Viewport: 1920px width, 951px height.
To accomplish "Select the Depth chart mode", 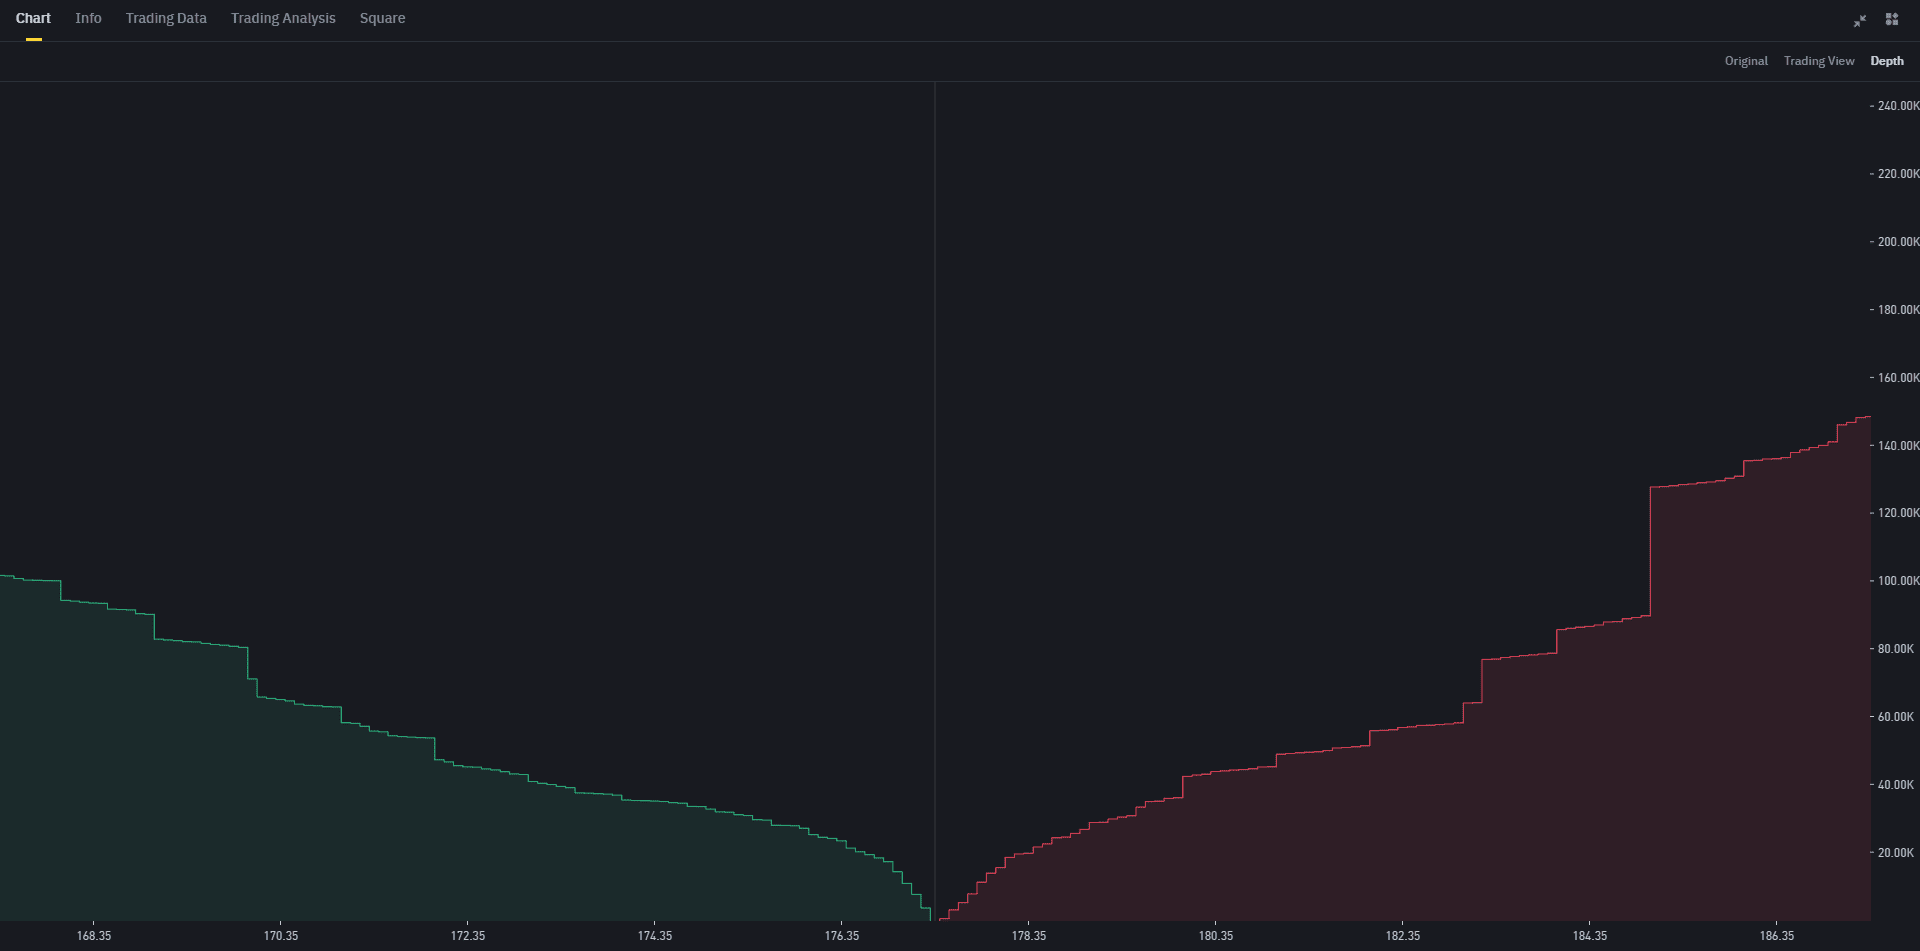I will 1887,61.
